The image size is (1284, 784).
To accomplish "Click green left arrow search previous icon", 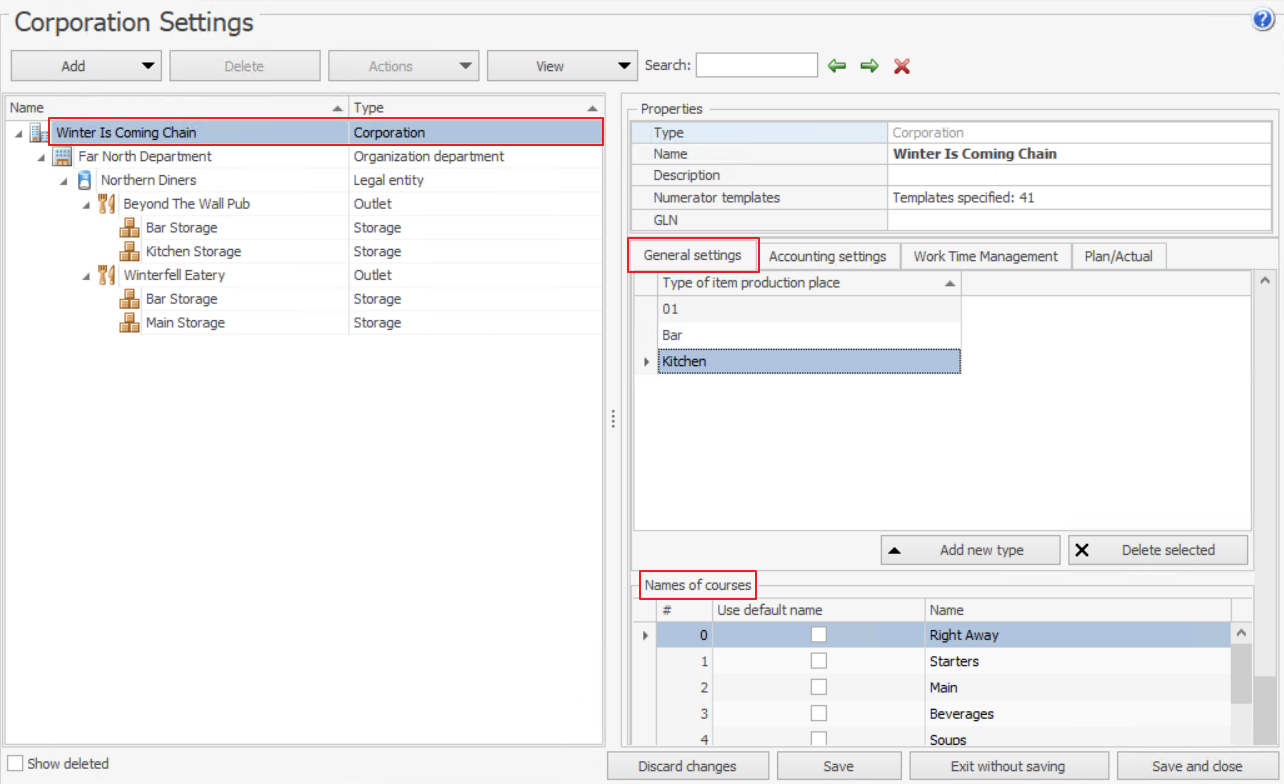I will 837,66.
